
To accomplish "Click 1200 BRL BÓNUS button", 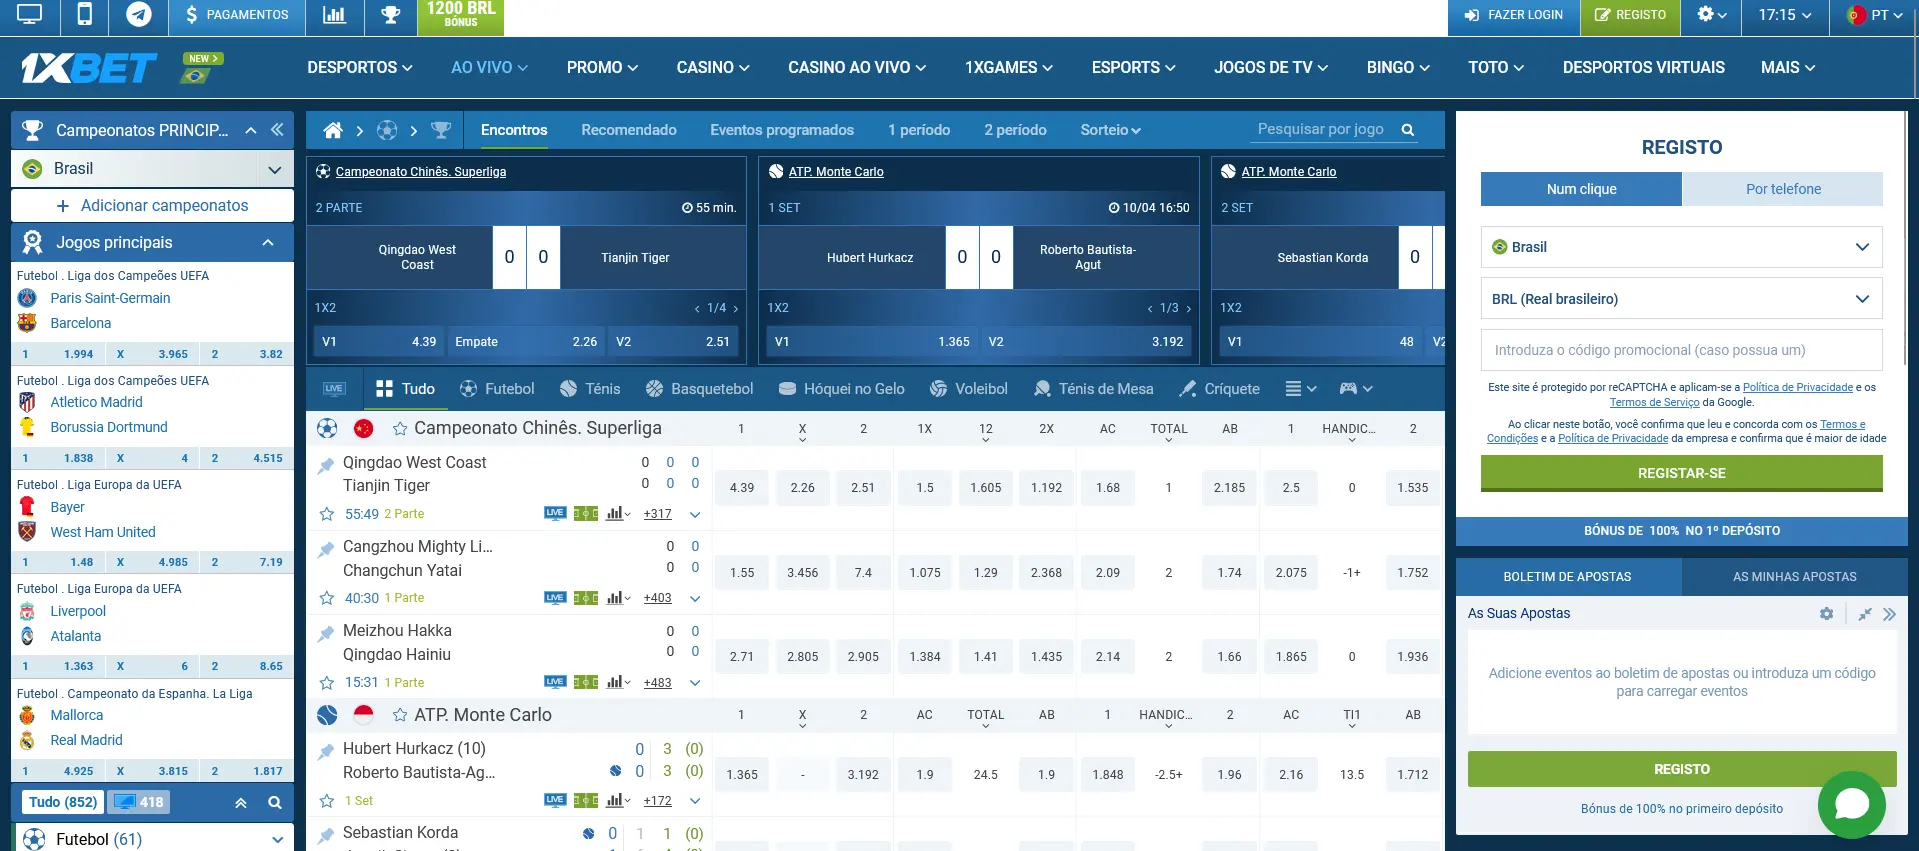I will [x=461, y=15].
